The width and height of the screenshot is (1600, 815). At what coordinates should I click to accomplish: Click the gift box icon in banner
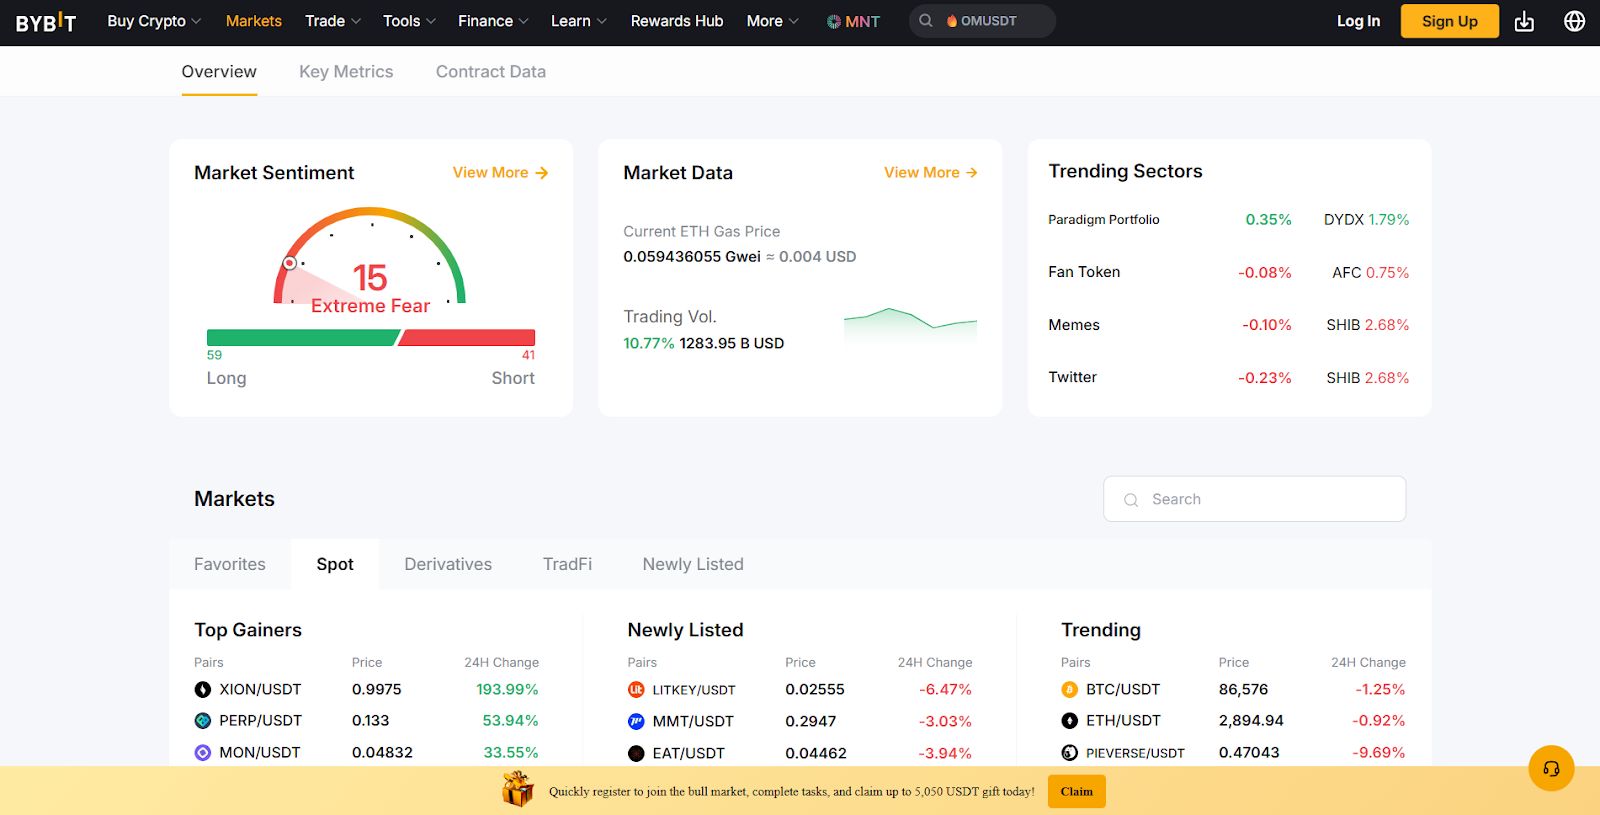(x=518, y=790)
